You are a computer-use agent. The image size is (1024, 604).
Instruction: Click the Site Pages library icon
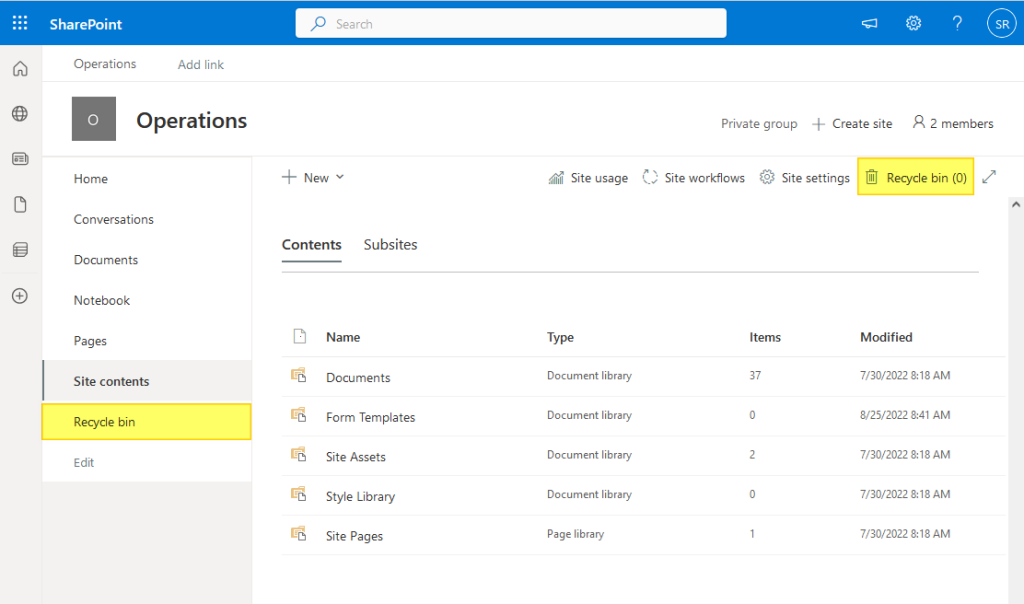[298, 533]
